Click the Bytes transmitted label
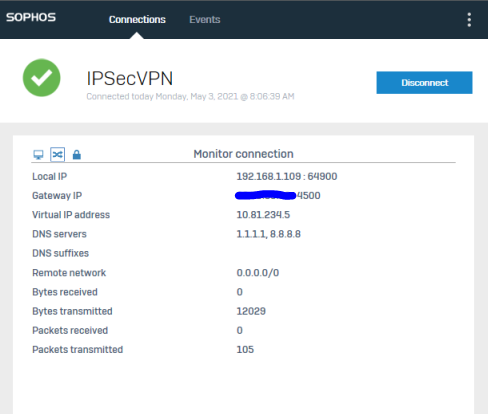Screen dimensions: 488x414 pos(72,311)
